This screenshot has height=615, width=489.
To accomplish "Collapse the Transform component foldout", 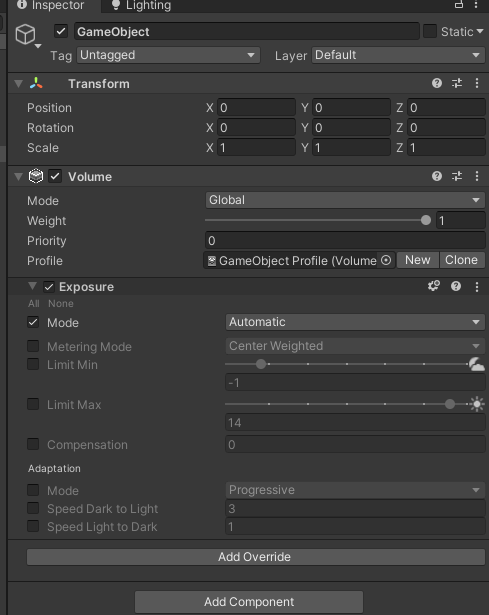I will pyautogui.click(x=18, y=84).
